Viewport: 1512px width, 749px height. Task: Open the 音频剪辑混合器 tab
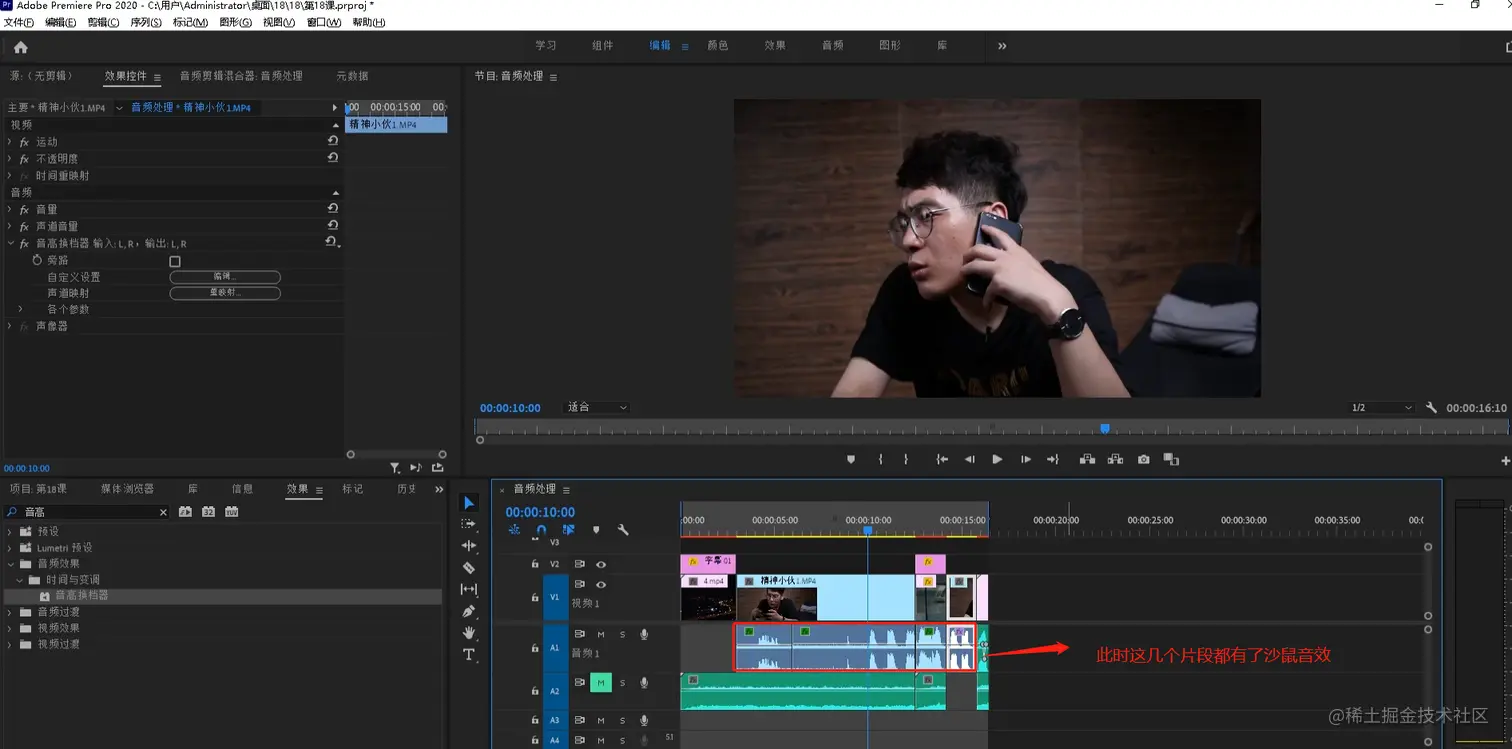point(241,76)
